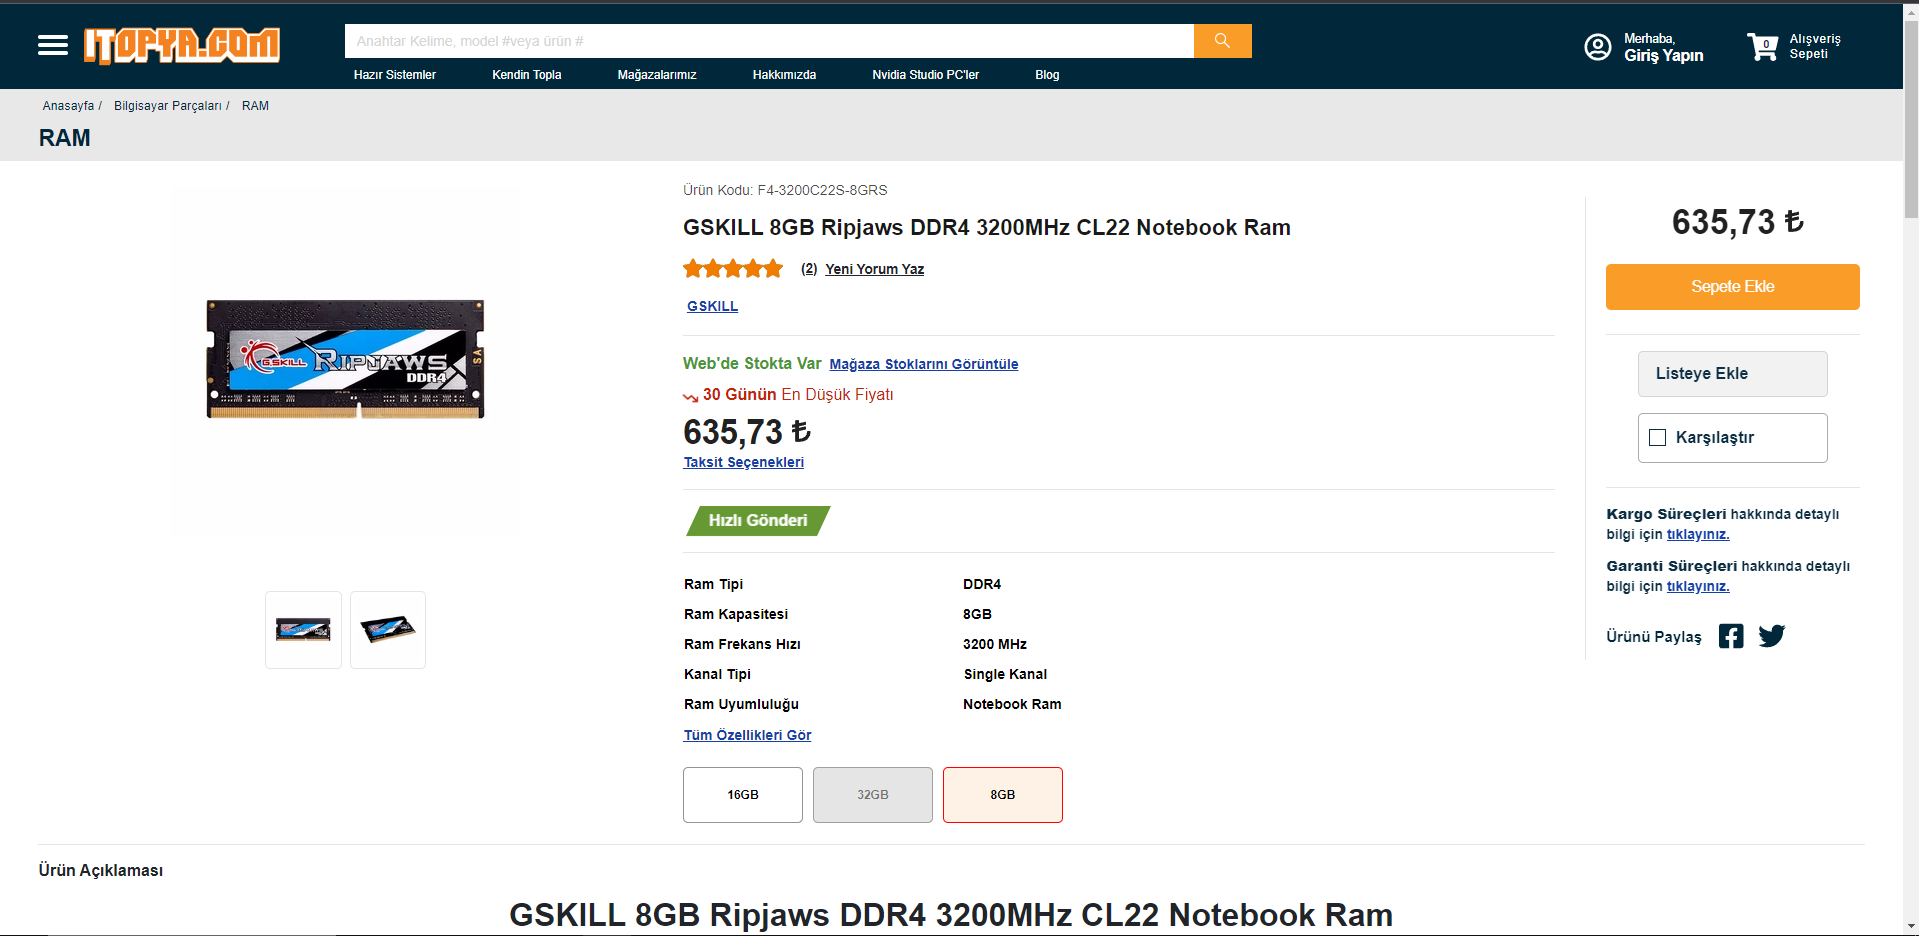
Task: Select the 16GB capacity option
Action: [x=743, y=795]
